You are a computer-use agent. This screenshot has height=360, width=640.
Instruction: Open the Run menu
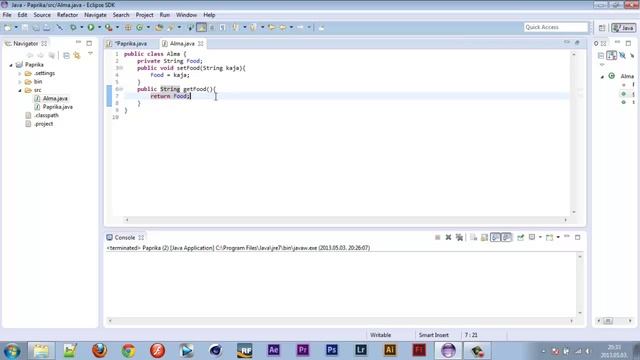click(164, 15)
